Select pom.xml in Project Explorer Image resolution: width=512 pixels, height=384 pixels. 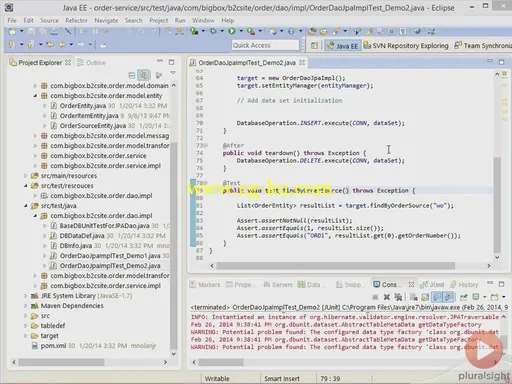click(53, 346)
